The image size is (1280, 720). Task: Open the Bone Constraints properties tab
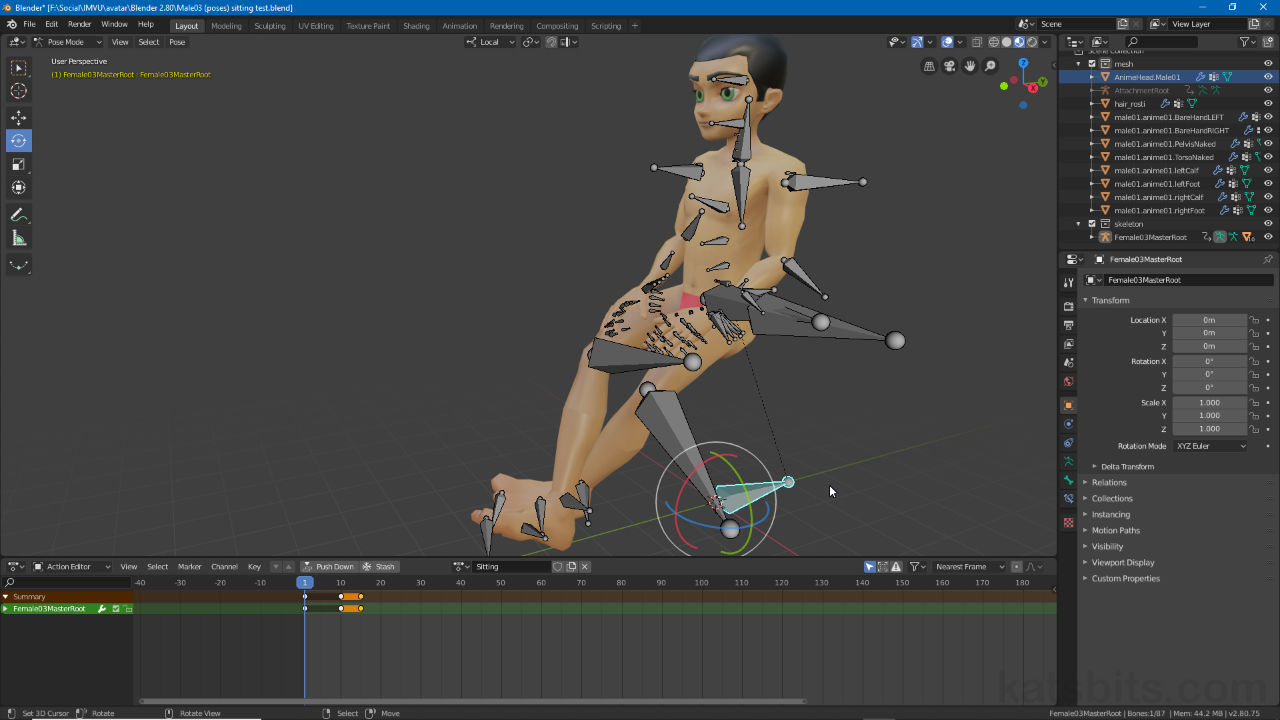coord(1068,499)
